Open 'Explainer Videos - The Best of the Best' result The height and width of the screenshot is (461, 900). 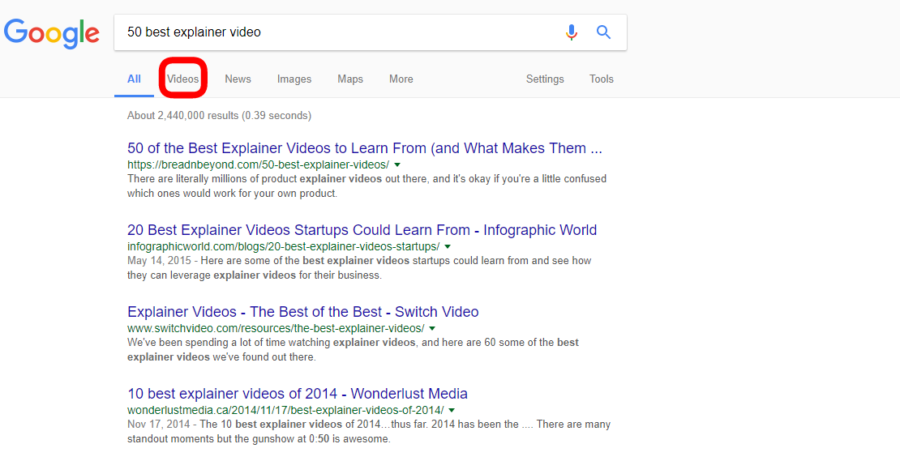click(x=302, y=312)
